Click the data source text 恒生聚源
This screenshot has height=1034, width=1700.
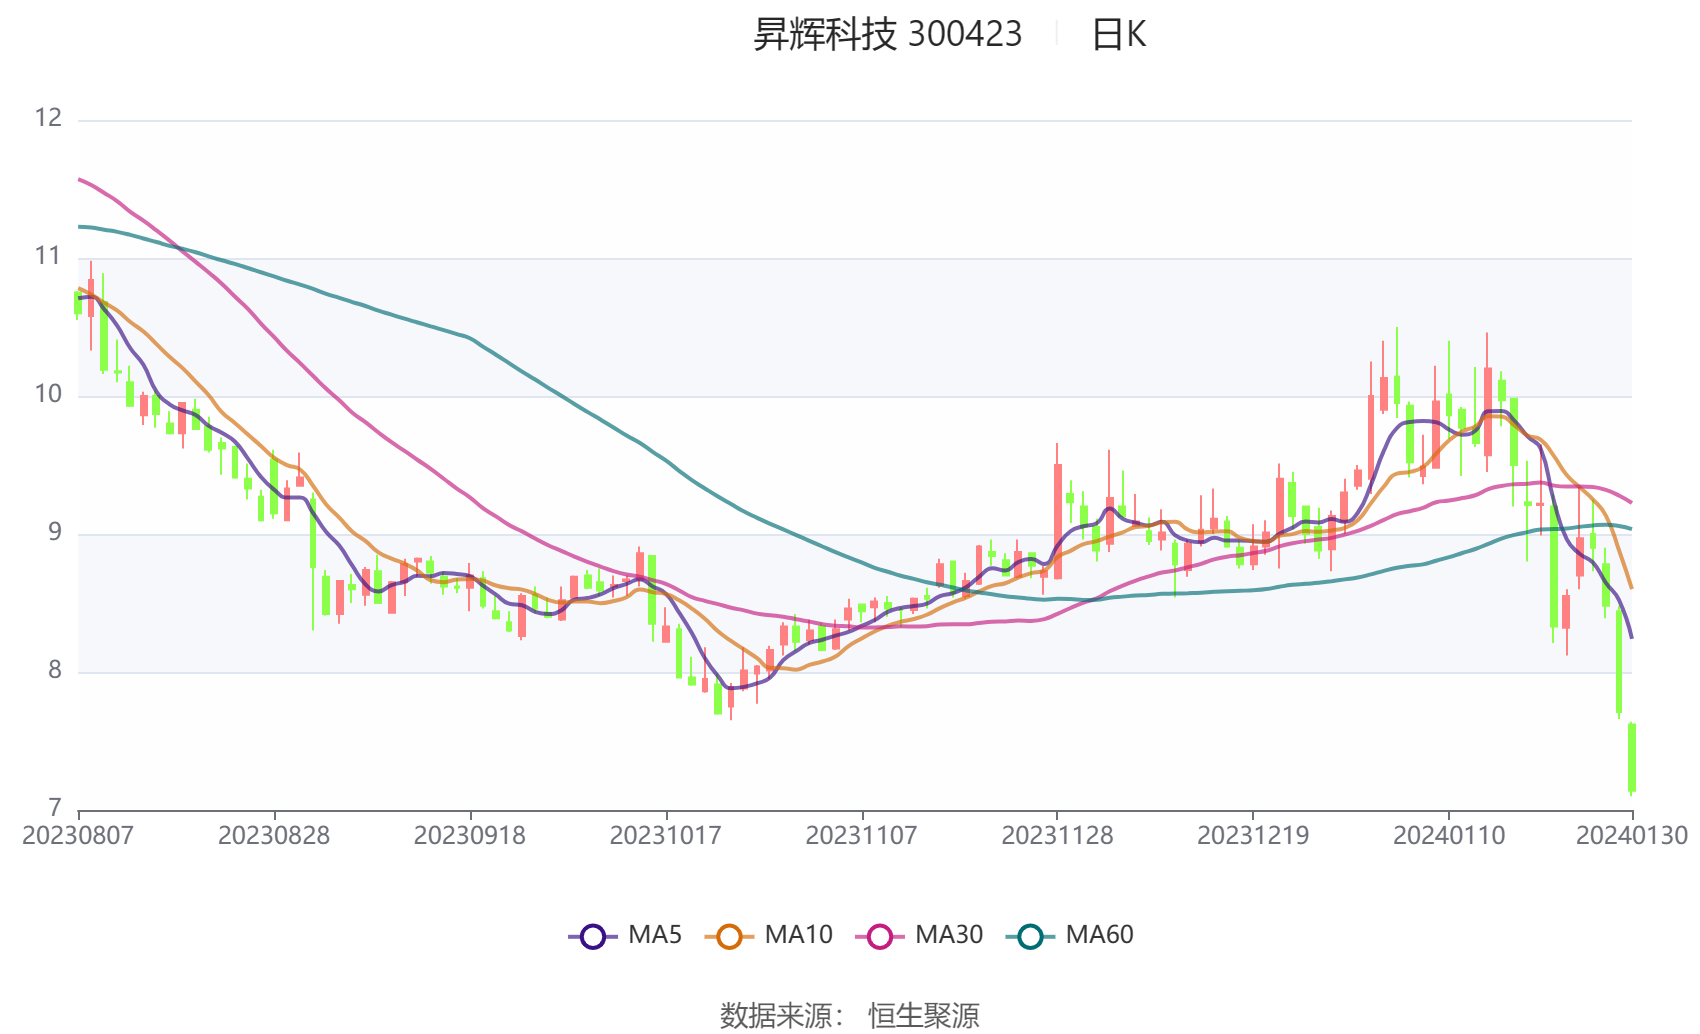924,1015
